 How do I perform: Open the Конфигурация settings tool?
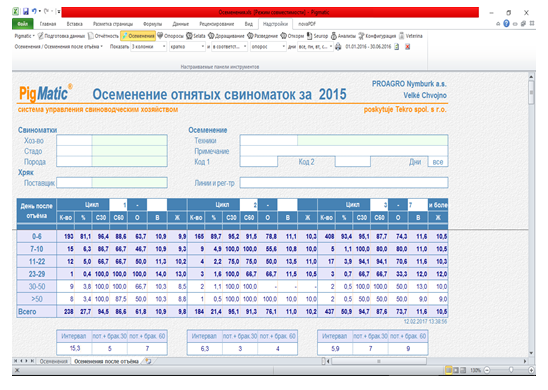pos(377,36)
